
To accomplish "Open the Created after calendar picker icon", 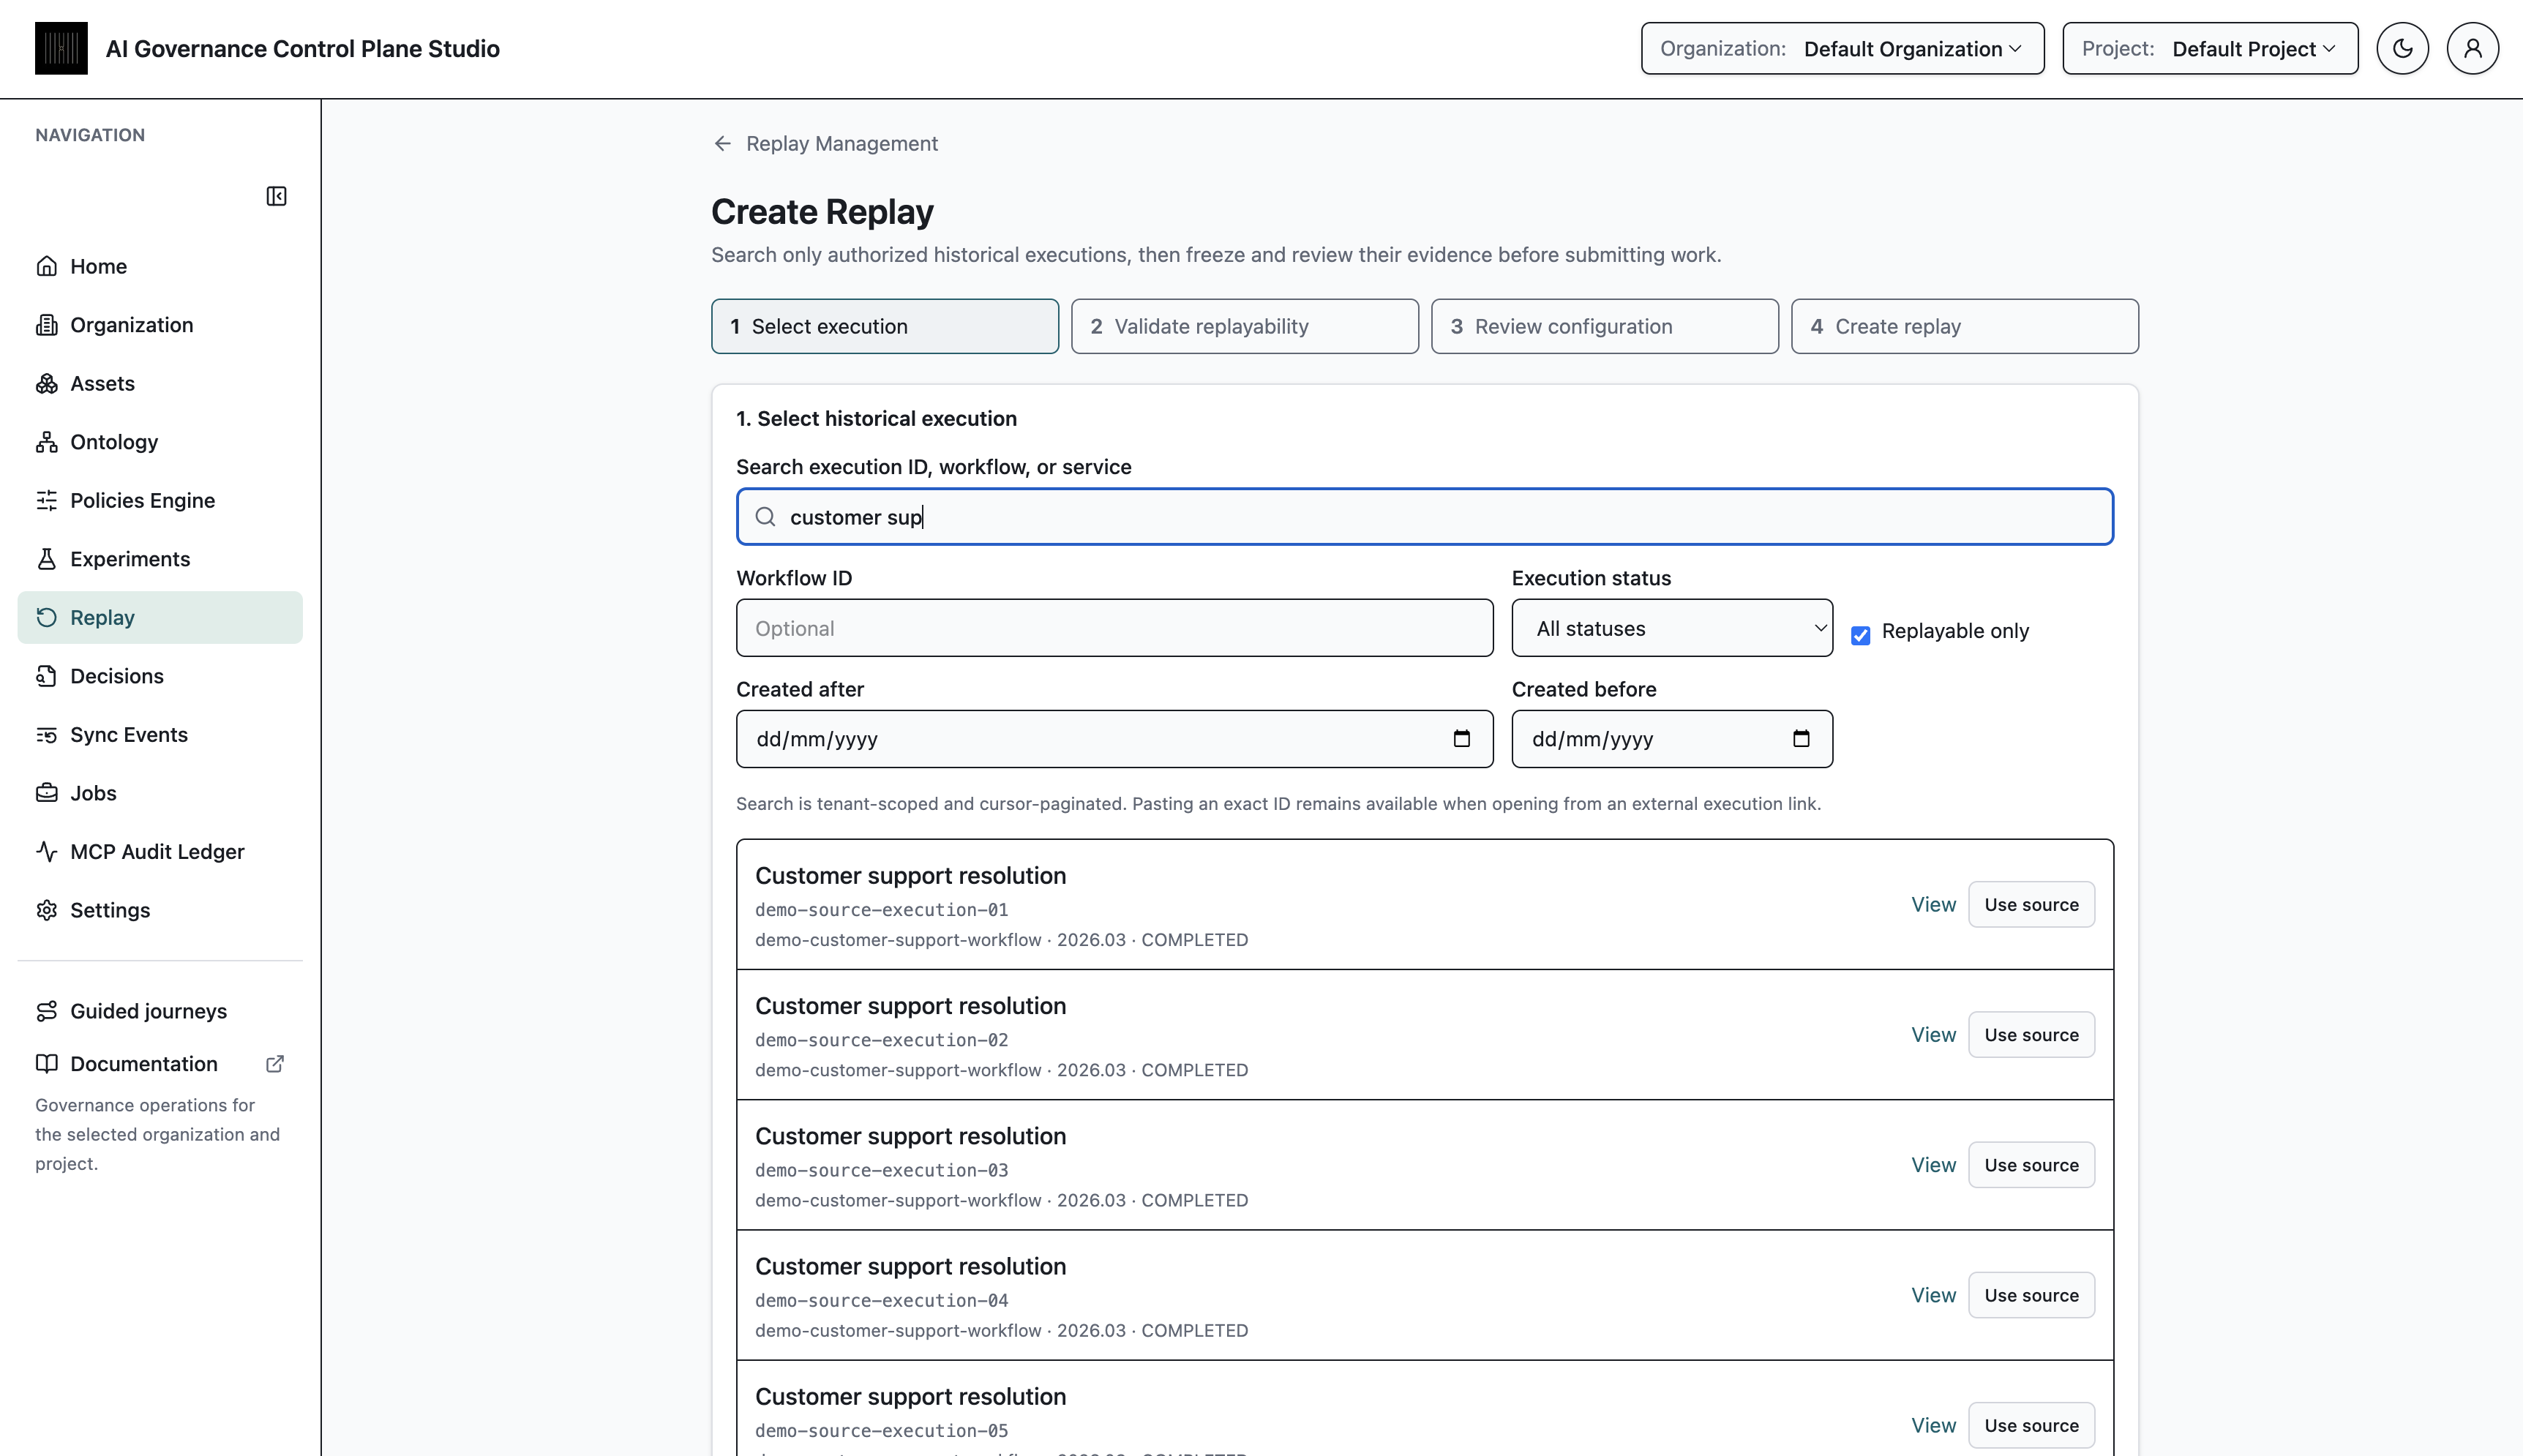I will (x=1461, y=739).
